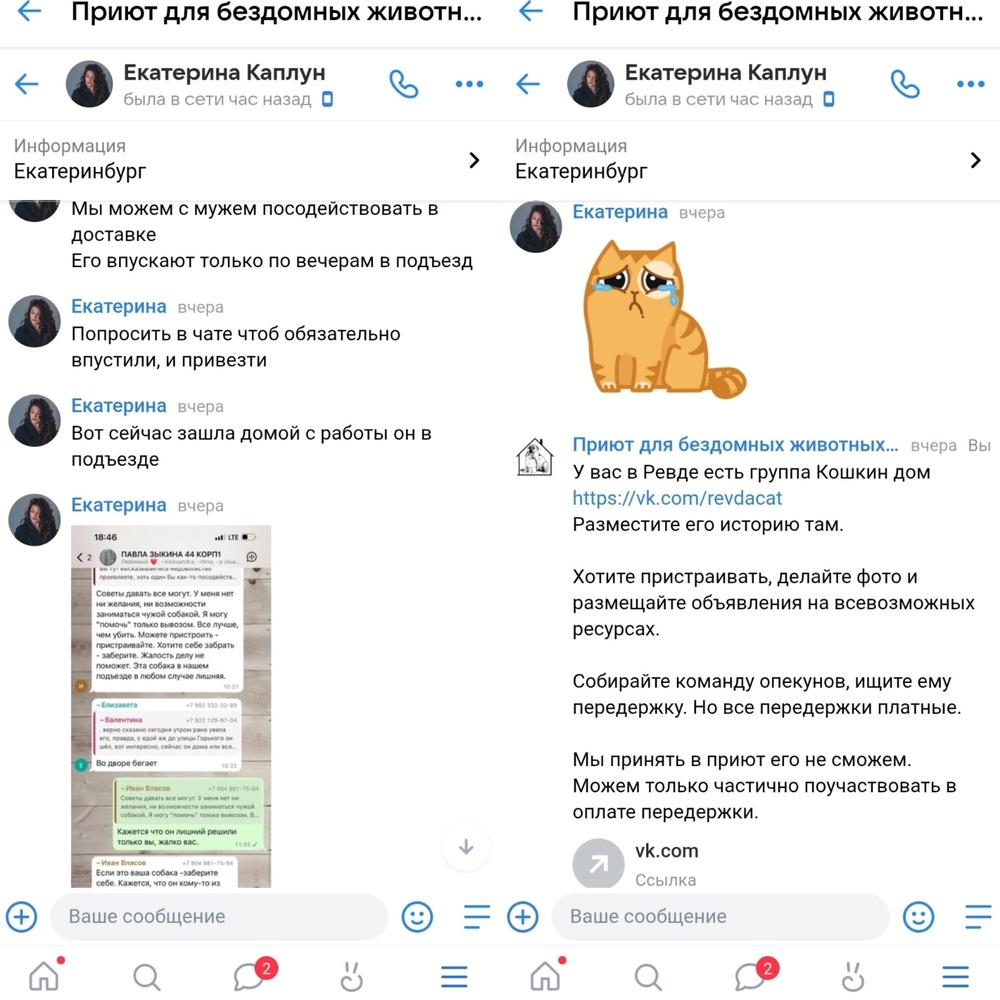
Task: Open hamburger menu in right bottom bar
Action: pos(955,976)
